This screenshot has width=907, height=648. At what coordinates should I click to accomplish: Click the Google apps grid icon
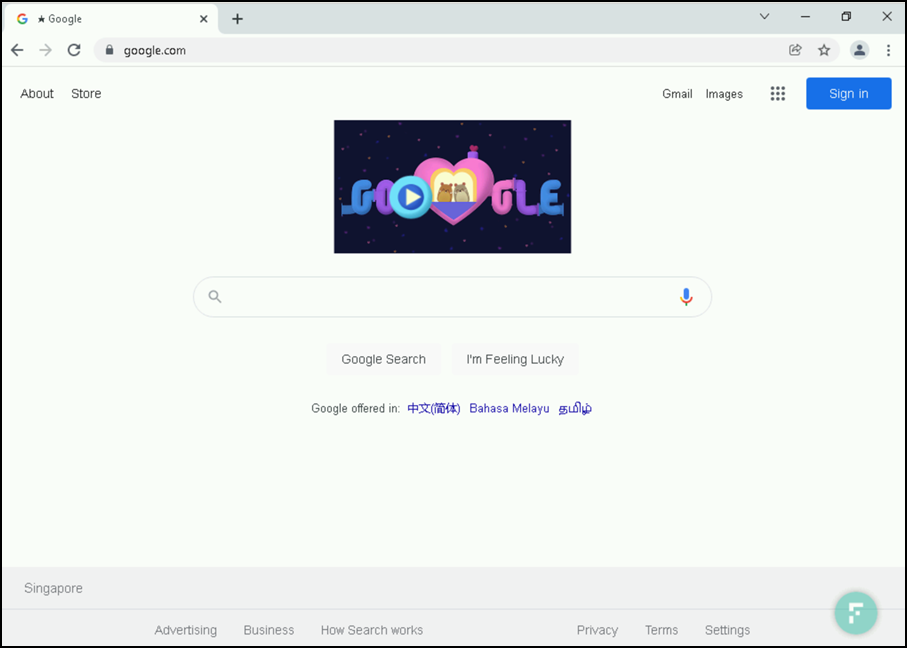(x=777, y=94)
